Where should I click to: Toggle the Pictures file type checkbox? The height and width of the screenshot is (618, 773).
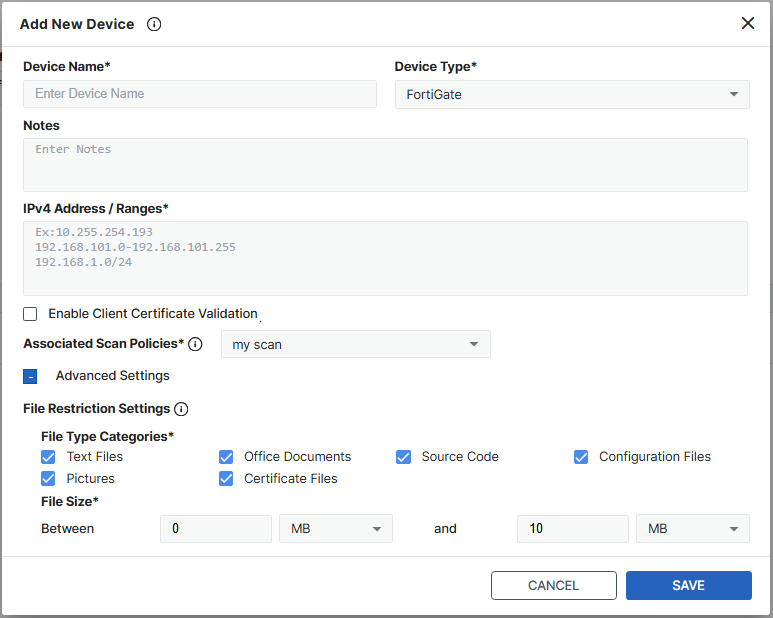coord(48,479)
